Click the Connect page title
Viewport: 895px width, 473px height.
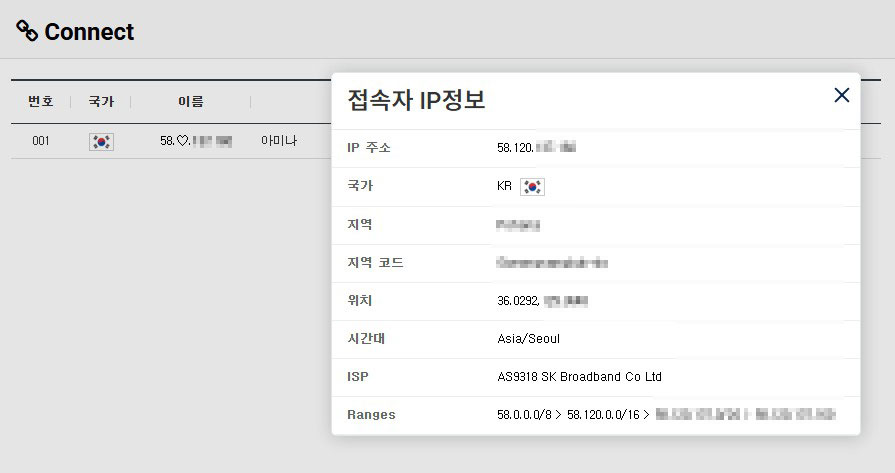pos(89,32)
